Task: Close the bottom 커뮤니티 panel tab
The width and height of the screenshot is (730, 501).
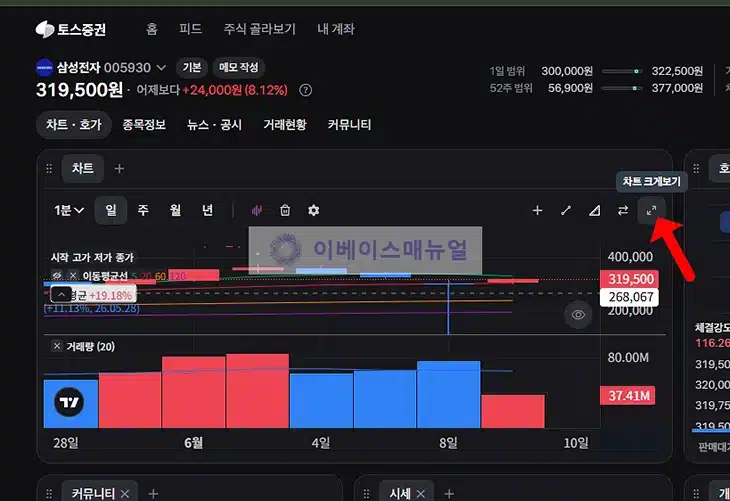Action: [x=125, y=494]
